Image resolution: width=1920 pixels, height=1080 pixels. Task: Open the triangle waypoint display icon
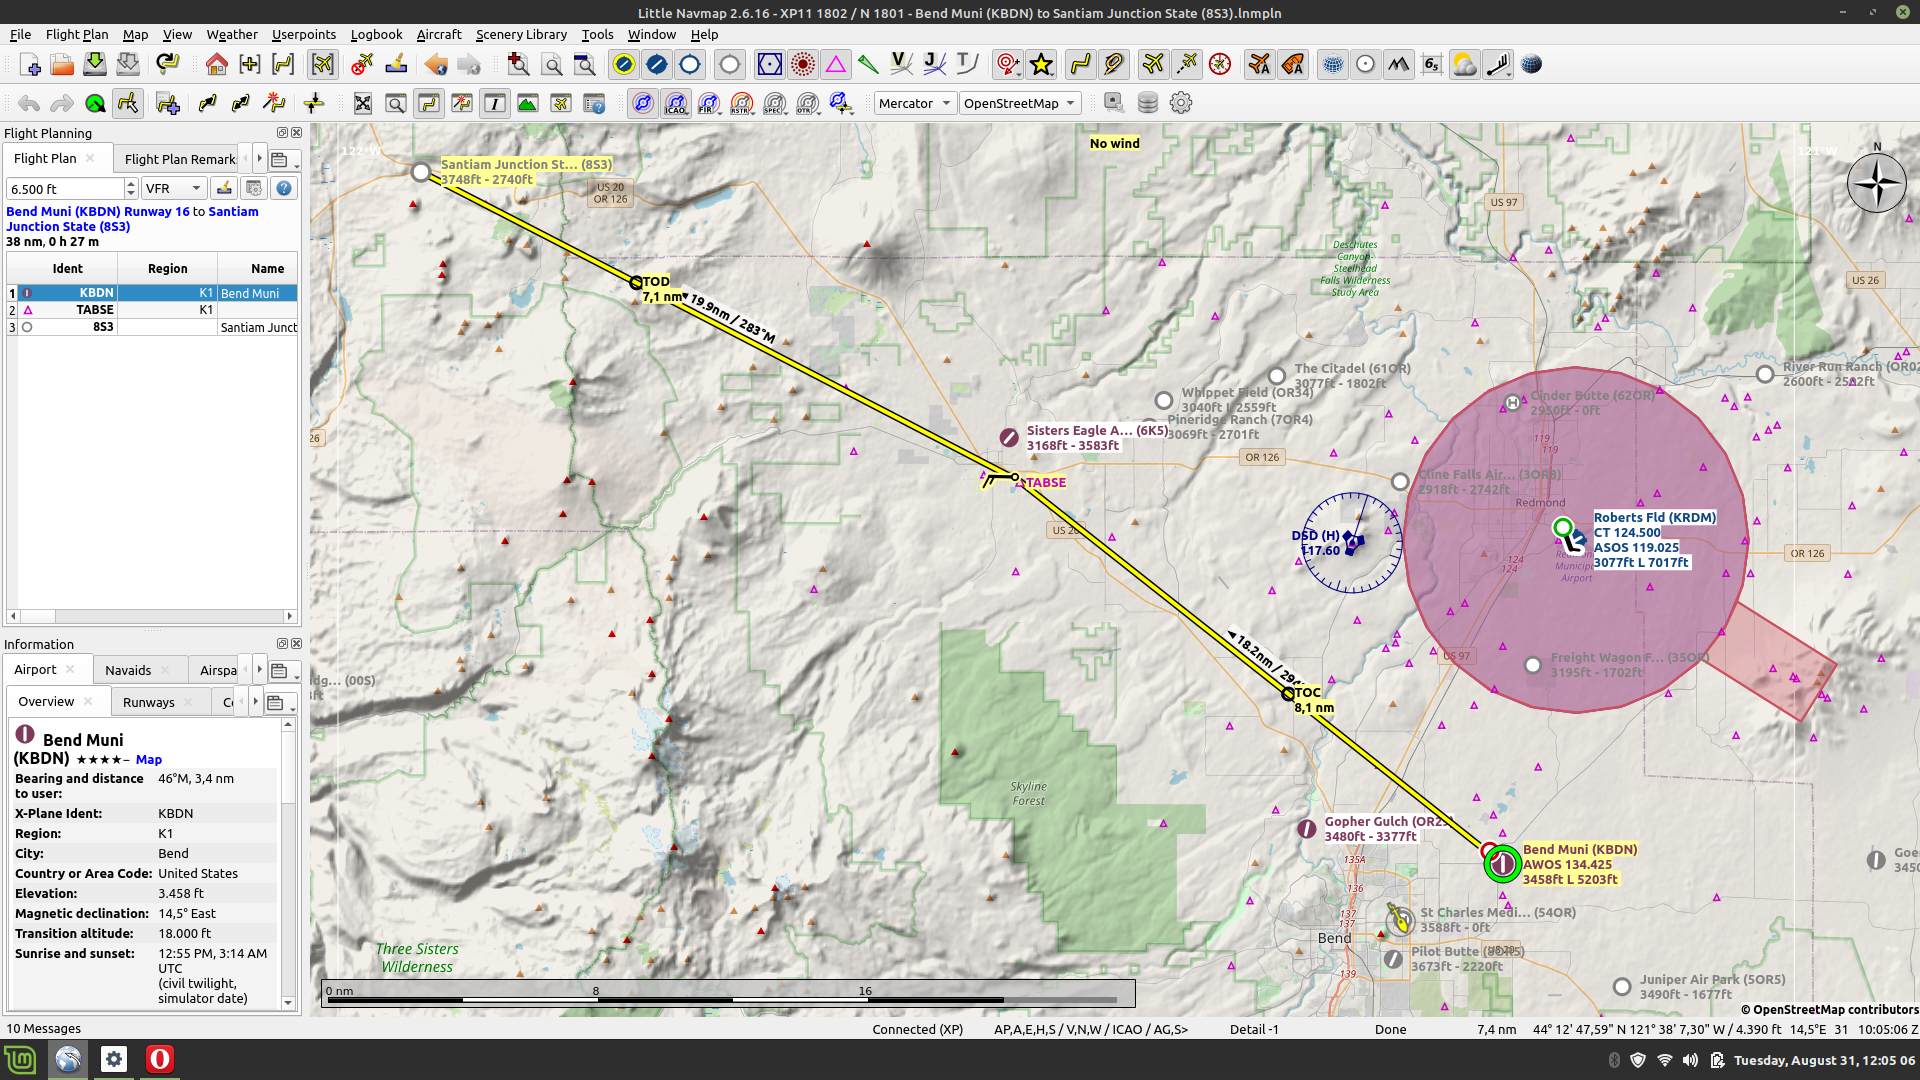(835, 65)
